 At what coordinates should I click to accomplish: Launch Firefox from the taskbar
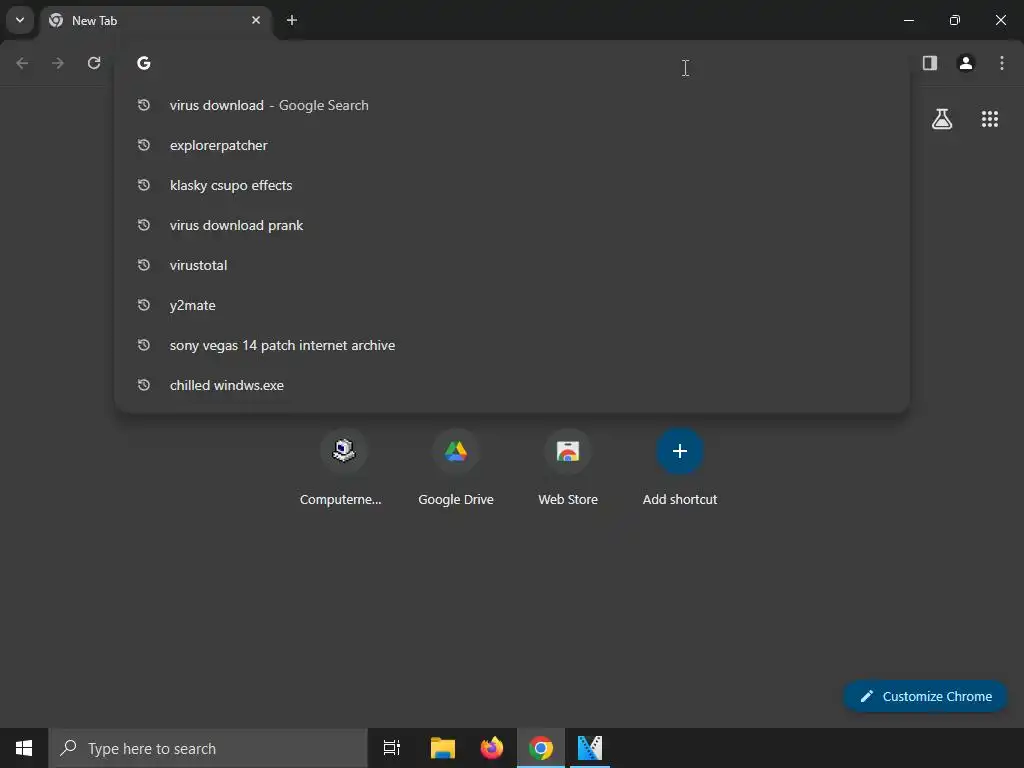[492, 748]
